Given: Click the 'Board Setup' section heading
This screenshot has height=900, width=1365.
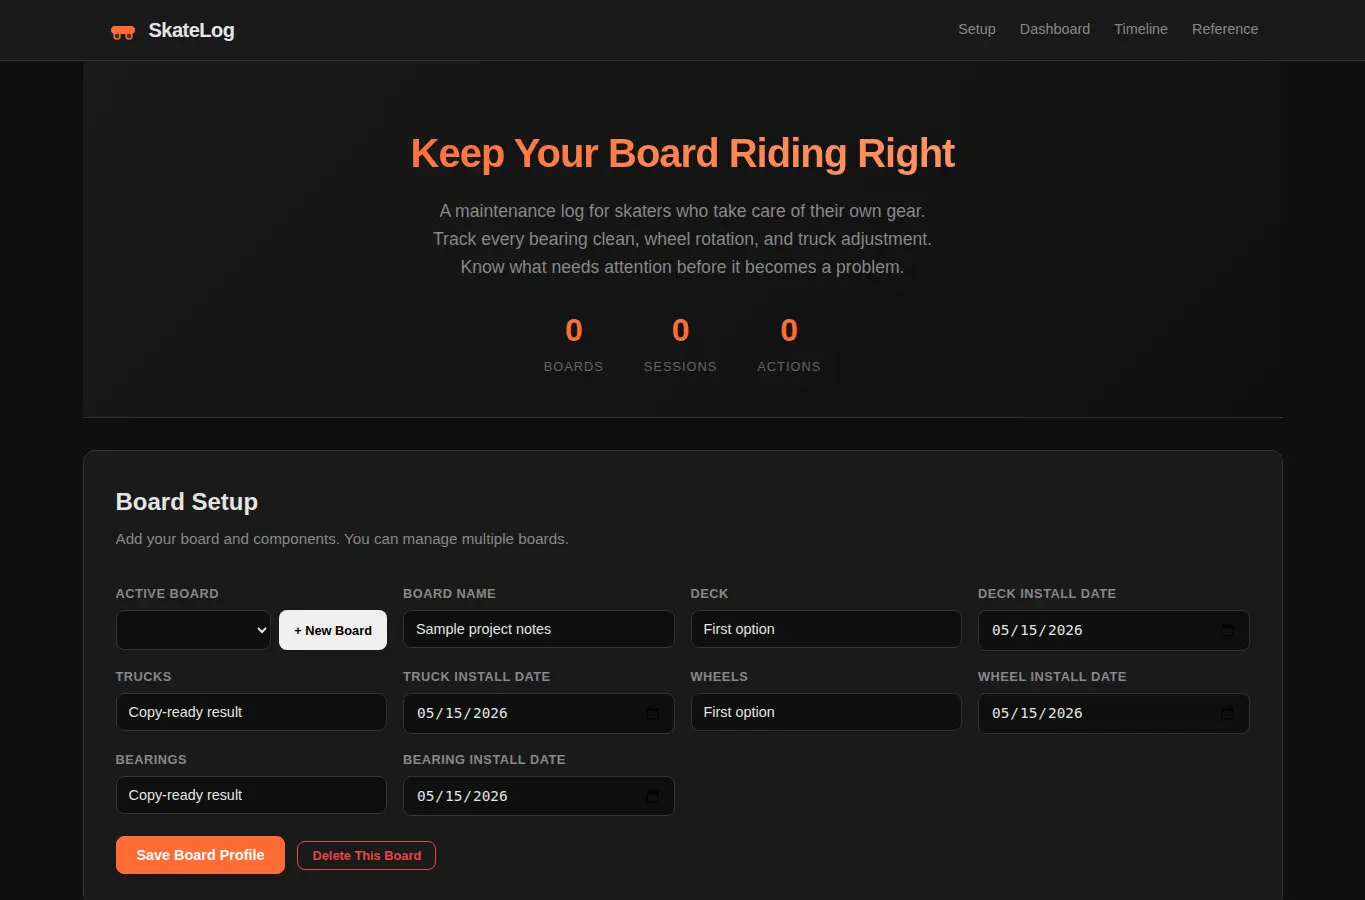Looking at the screenshot, I should 187,501.
